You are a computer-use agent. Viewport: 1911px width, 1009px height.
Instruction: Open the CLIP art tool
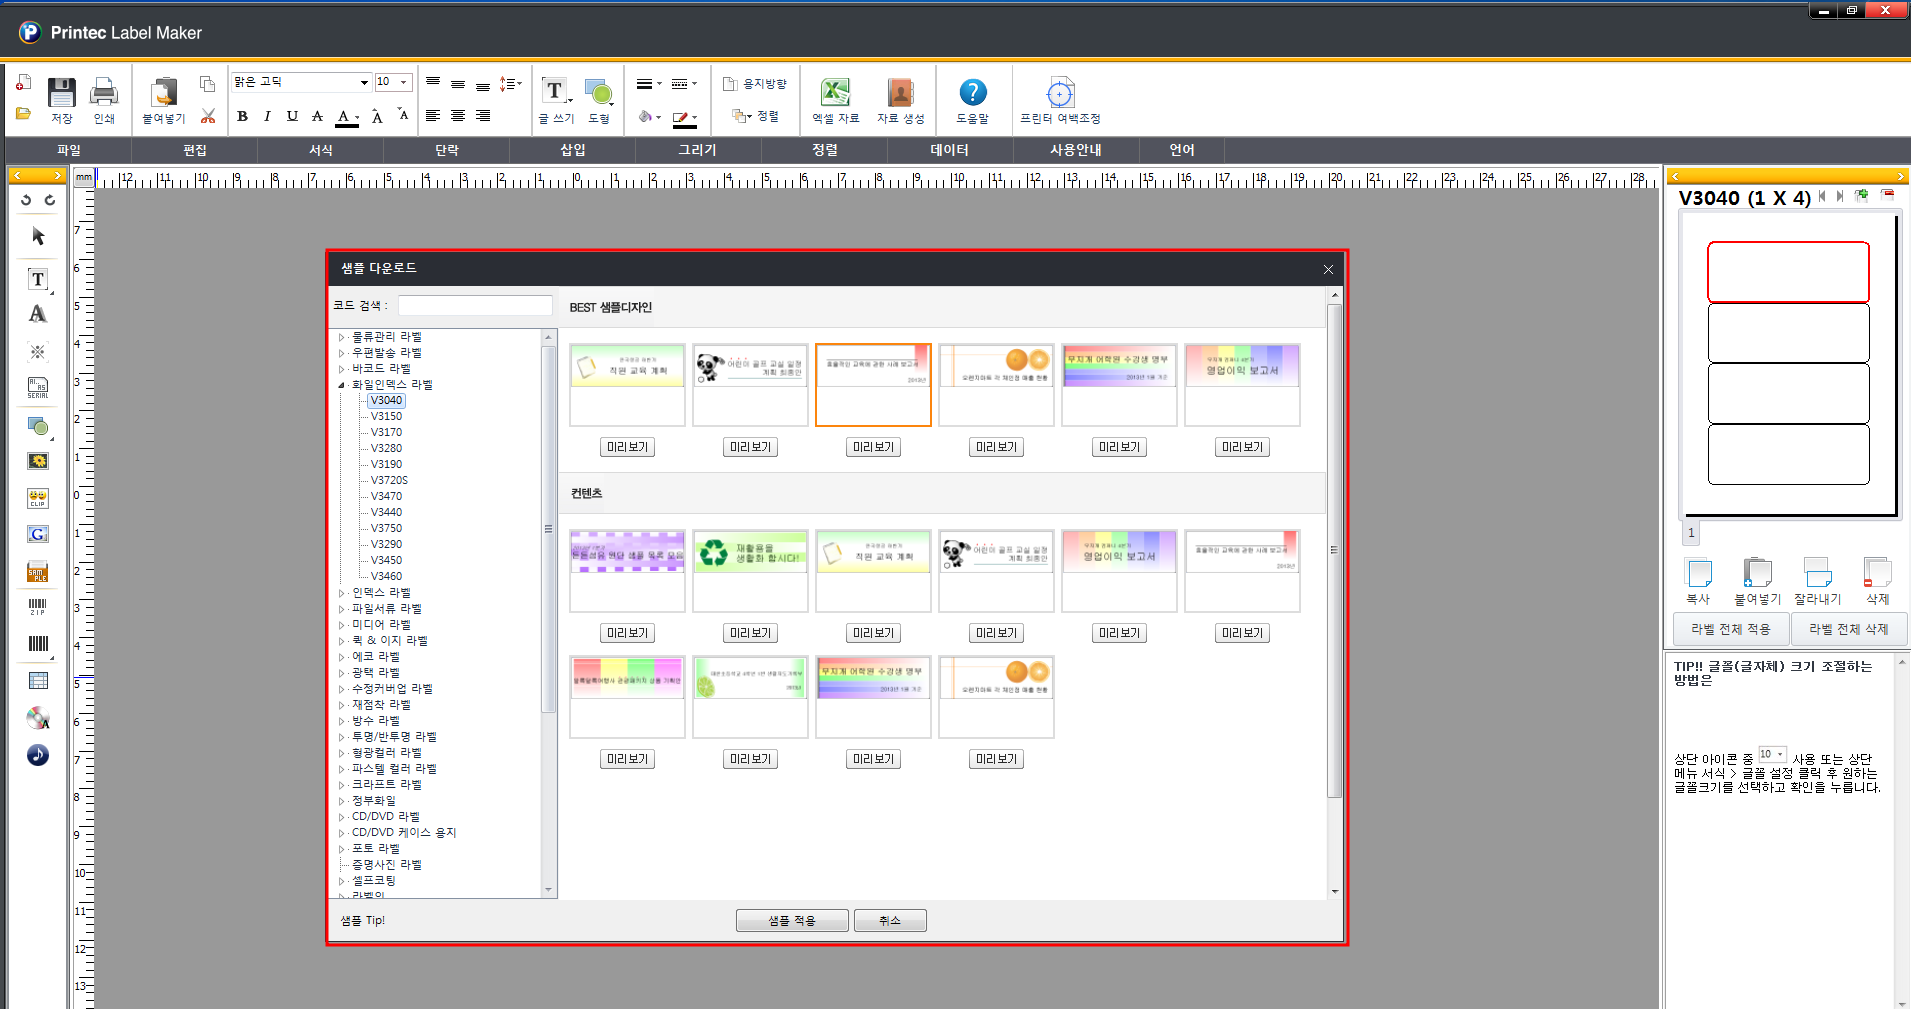pyautogui.click(x=38, y=497)
